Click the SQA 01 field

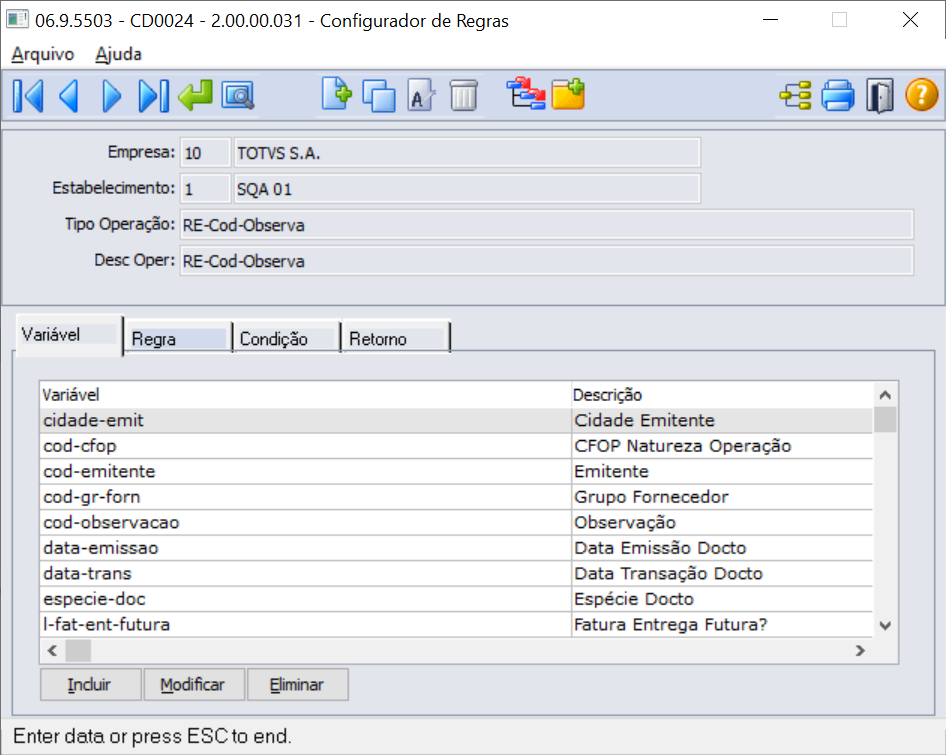[466, 189]
